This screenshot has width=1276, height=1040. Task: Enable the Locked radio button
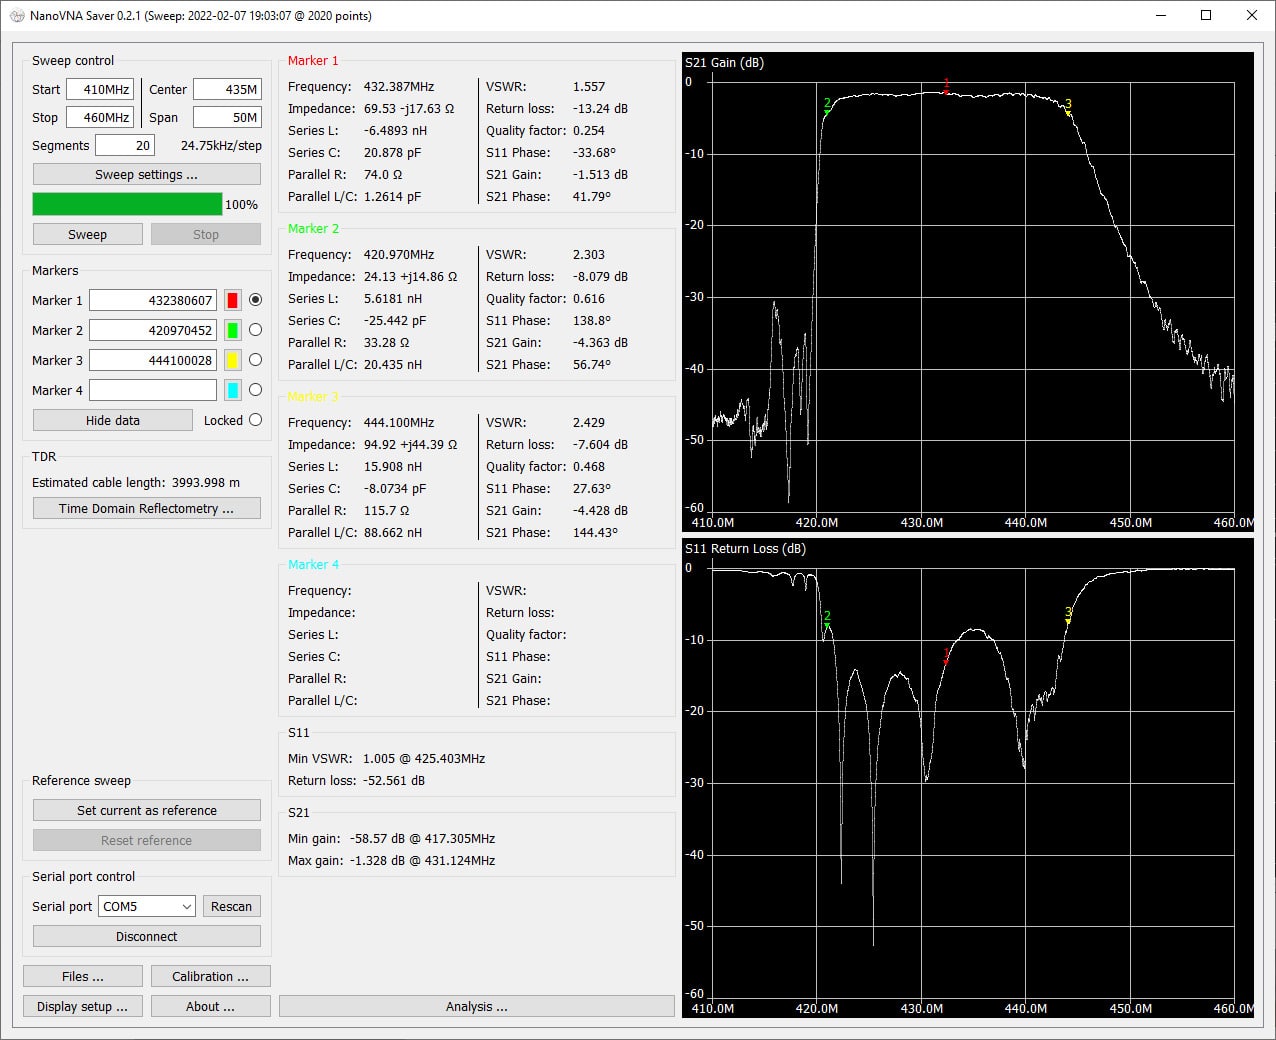(x=255, y=420)
